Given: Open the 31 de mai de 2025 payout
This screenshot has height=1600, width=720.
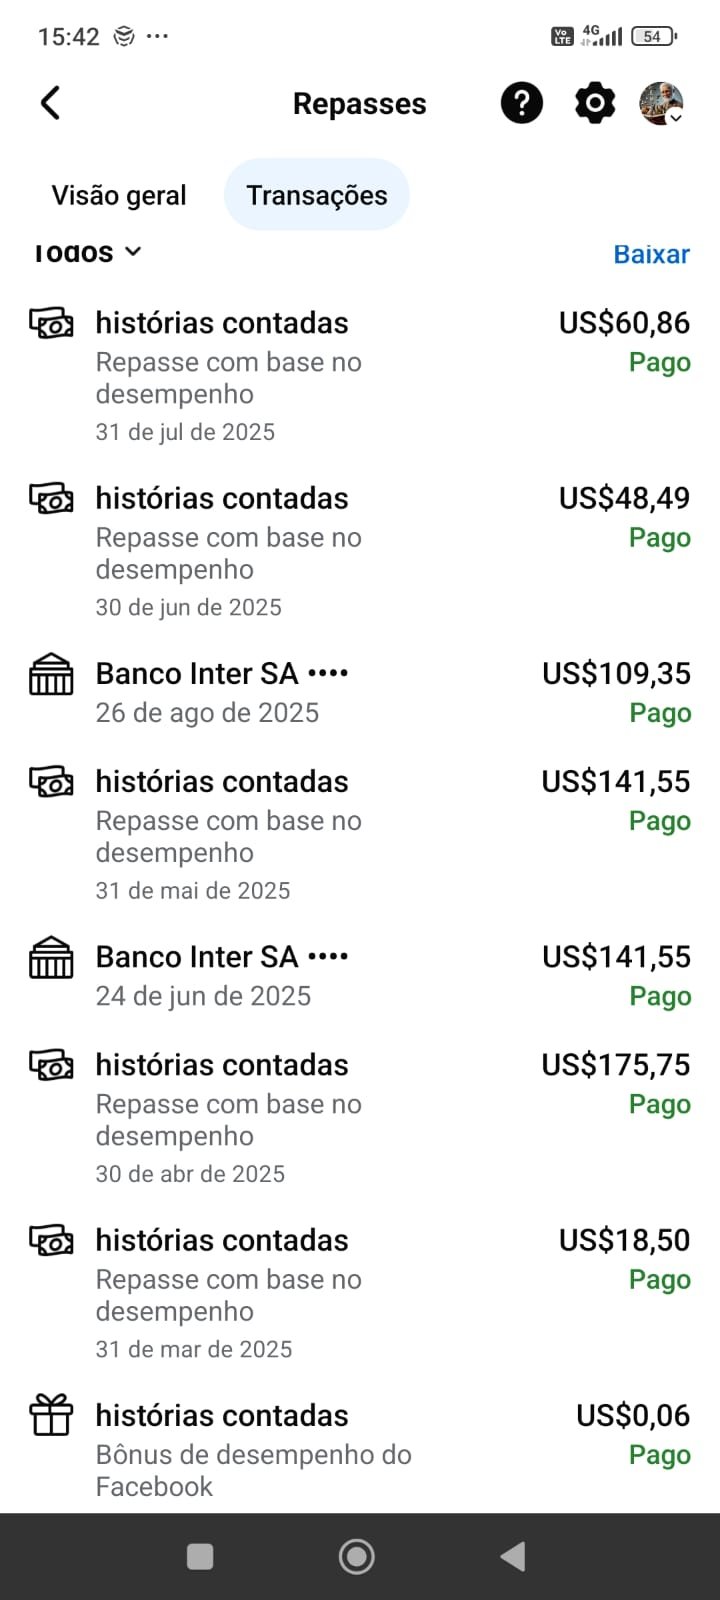Looking at the screenshot, I should point(360,834).
